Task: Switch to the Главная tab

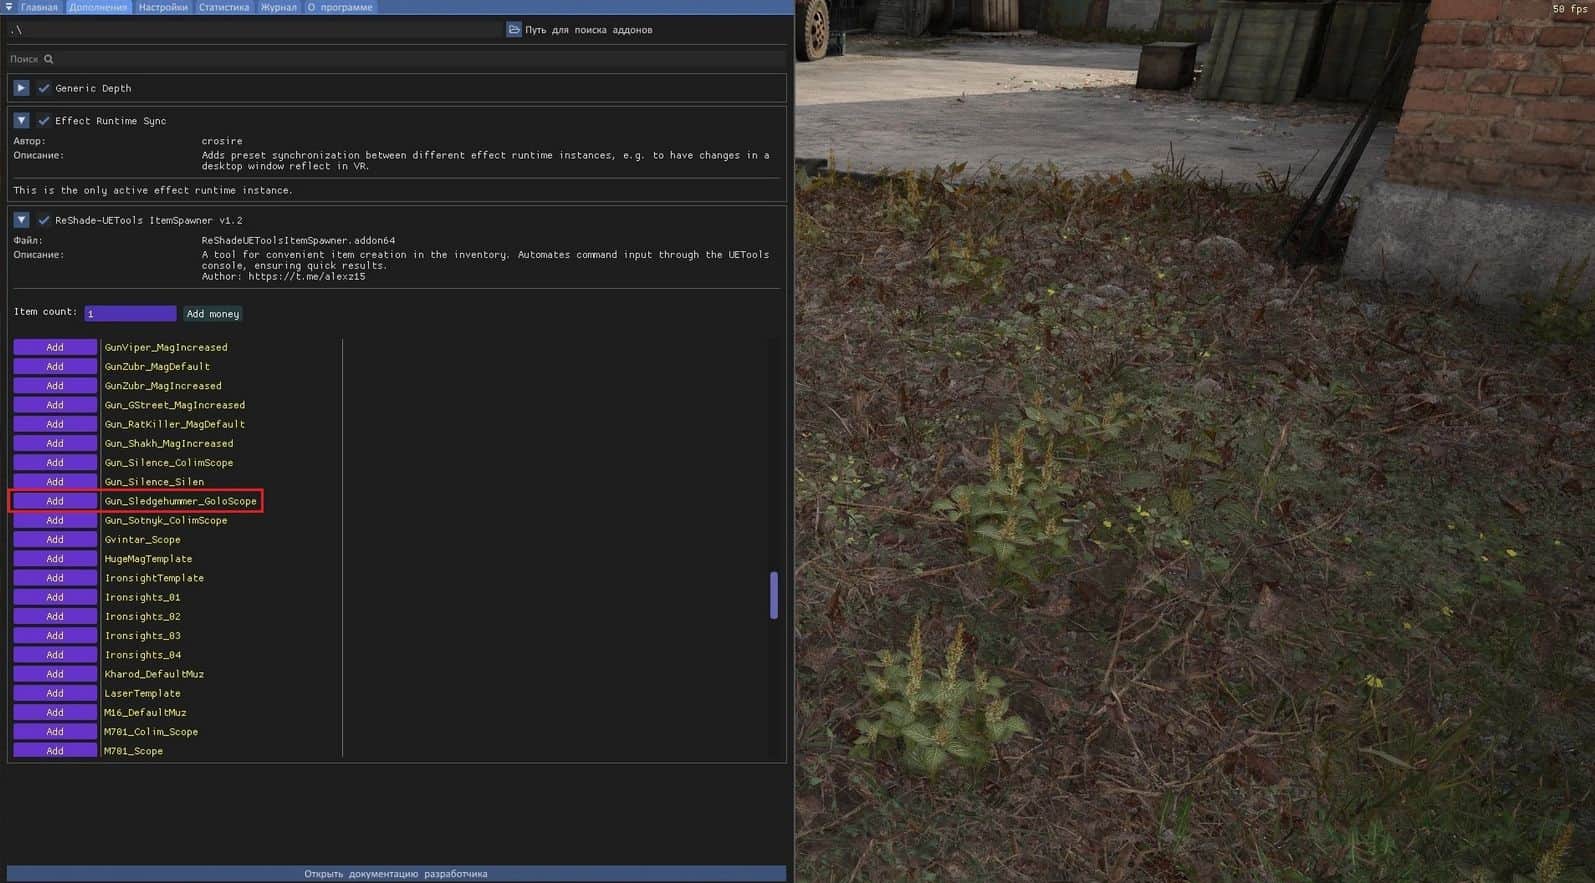Action: [x=39, y=7]
